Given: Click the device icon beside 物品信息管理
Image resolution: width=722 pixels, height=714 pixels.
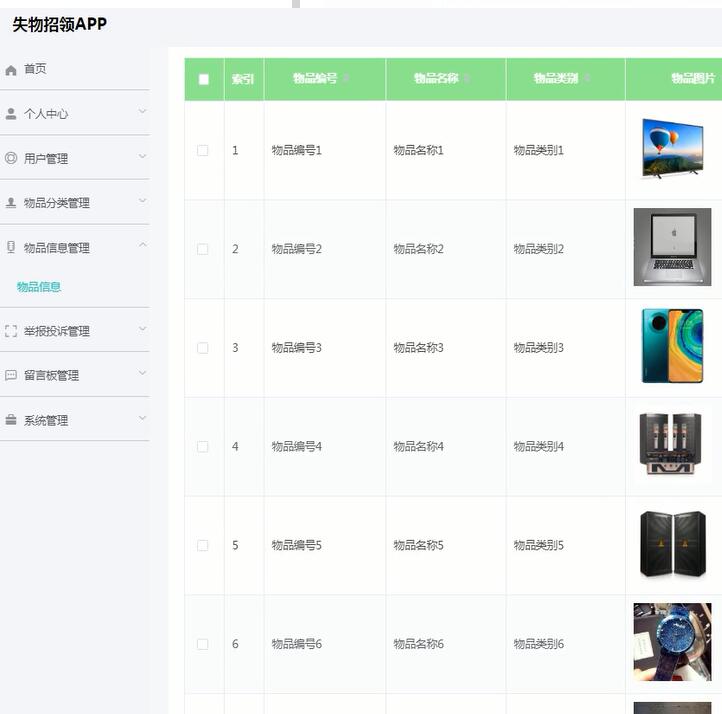Looking at the screenshot, I should [x=11, y=247].
